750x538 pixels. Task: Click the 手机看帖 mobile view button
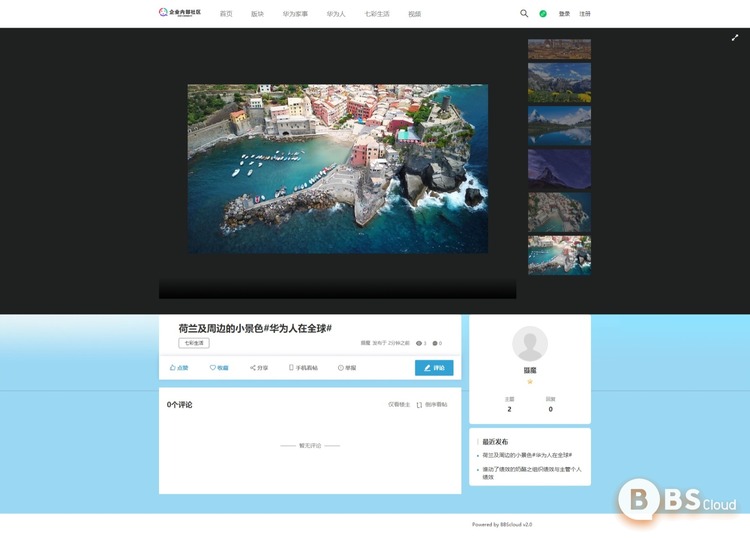point(303,368)
